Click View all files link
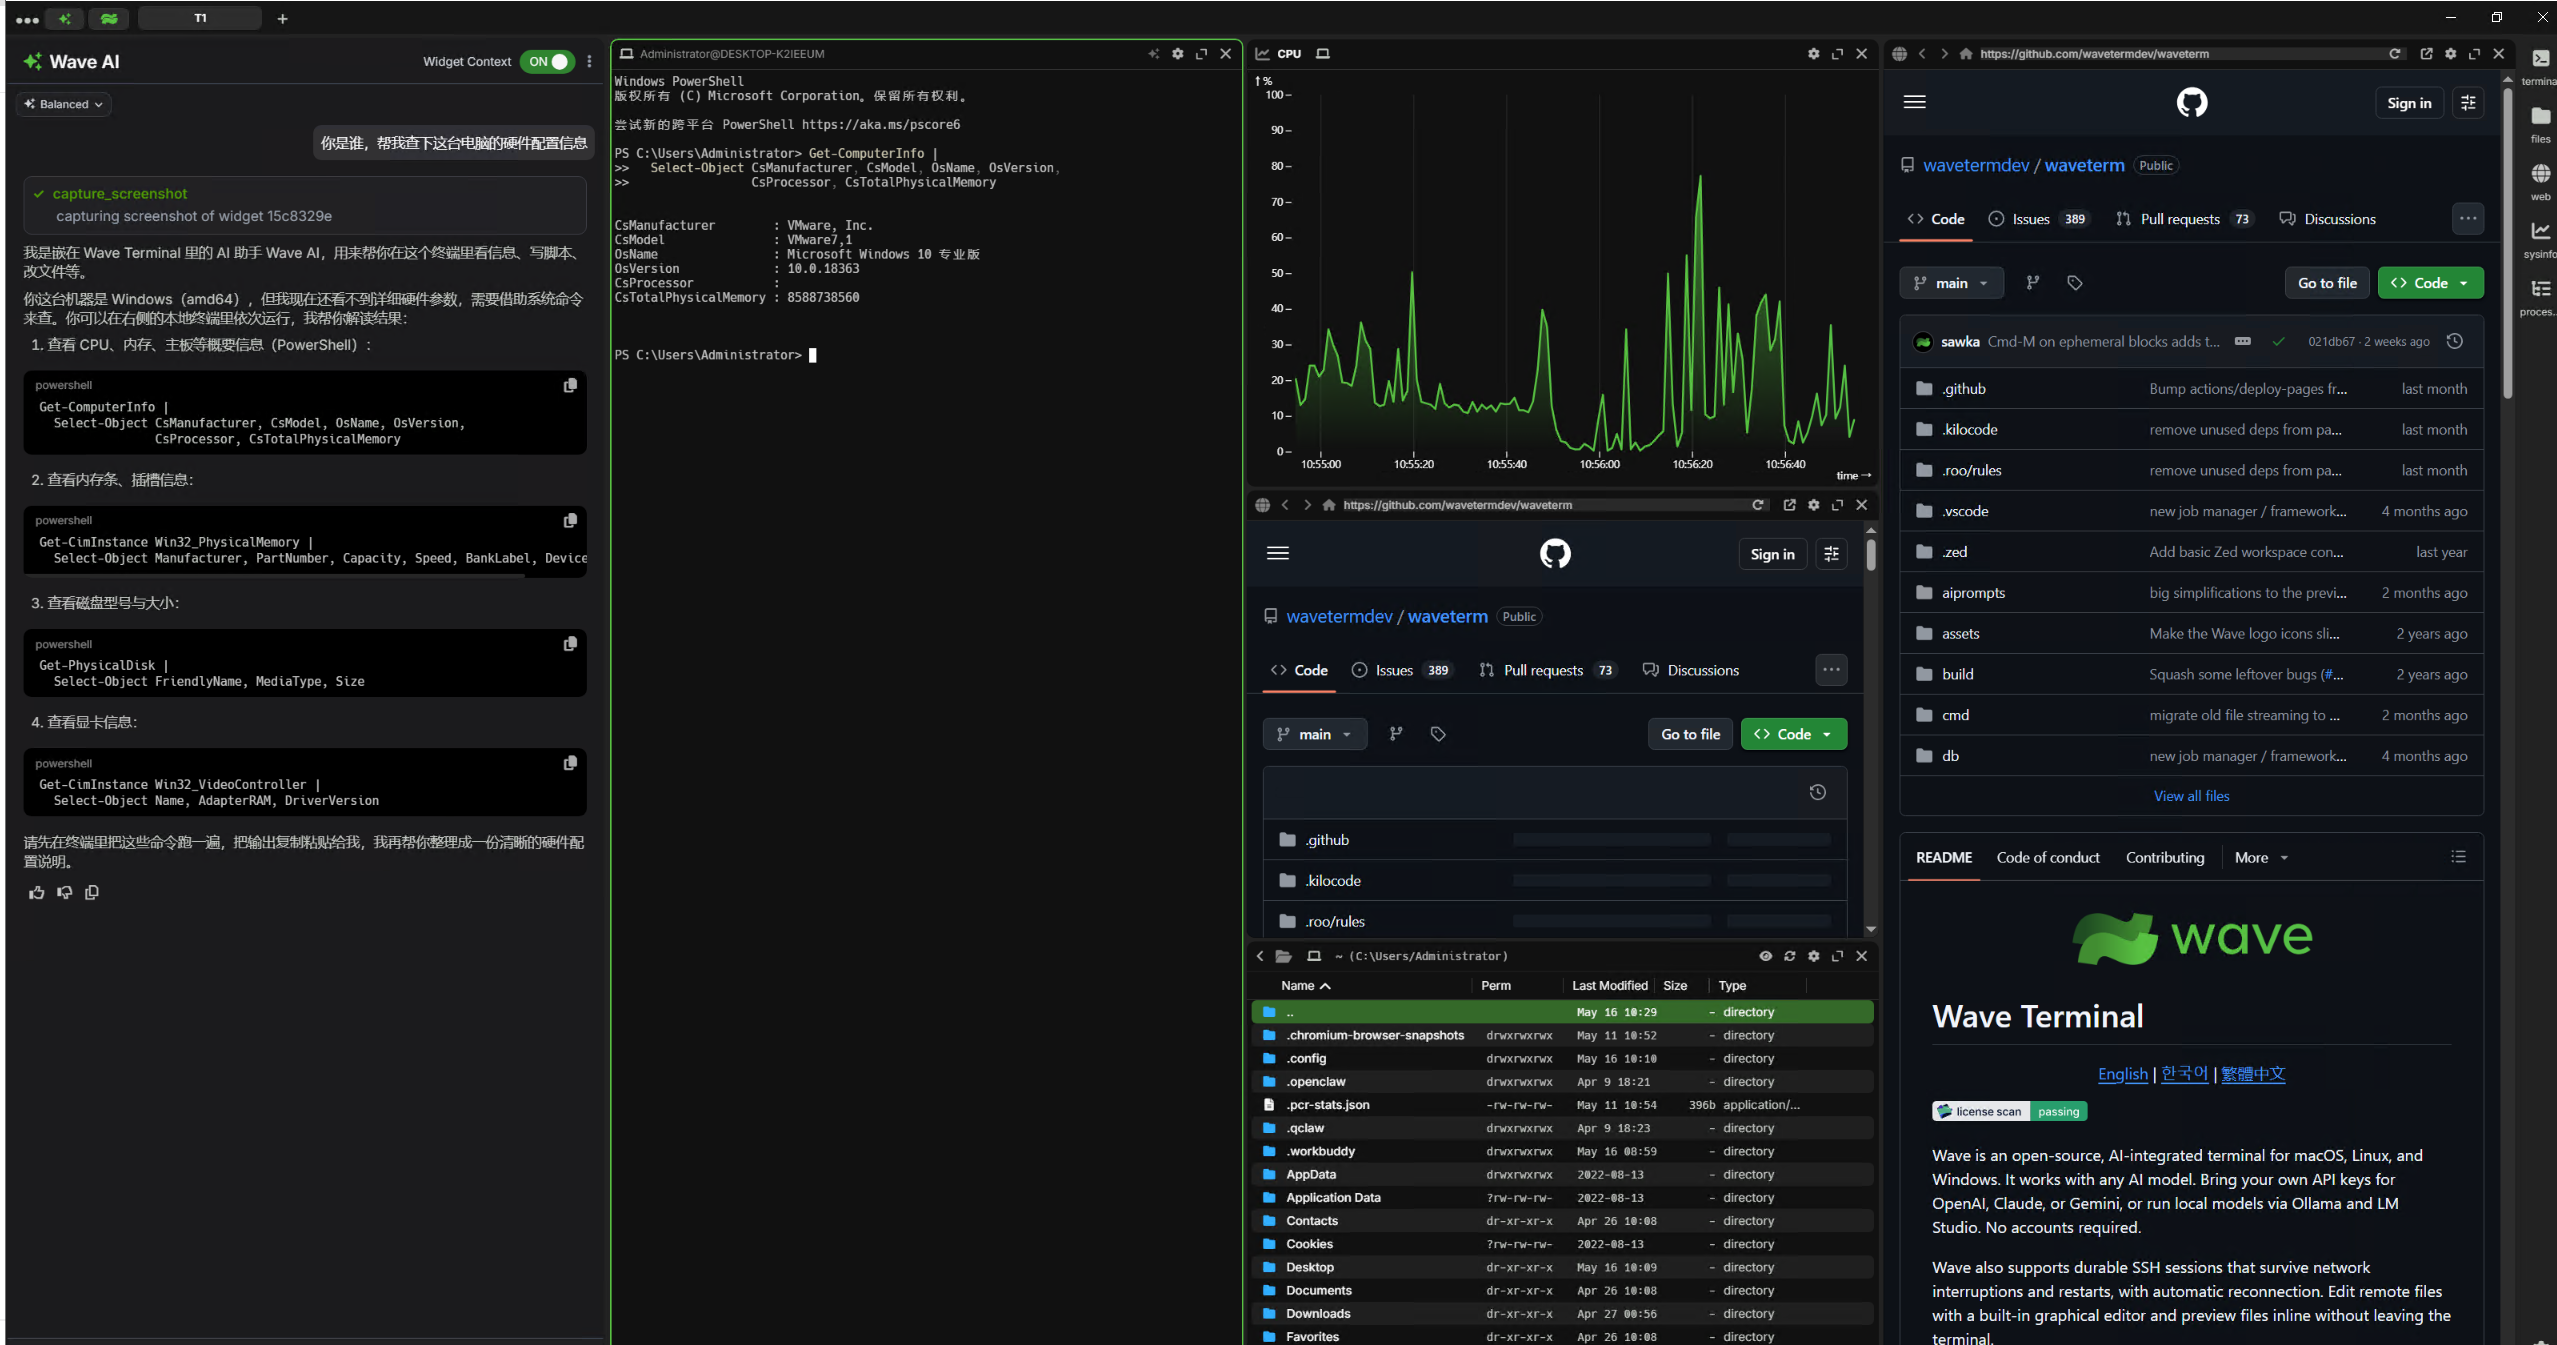2557x1345 pixels. pyautogui.click(x=2191, y=796)
